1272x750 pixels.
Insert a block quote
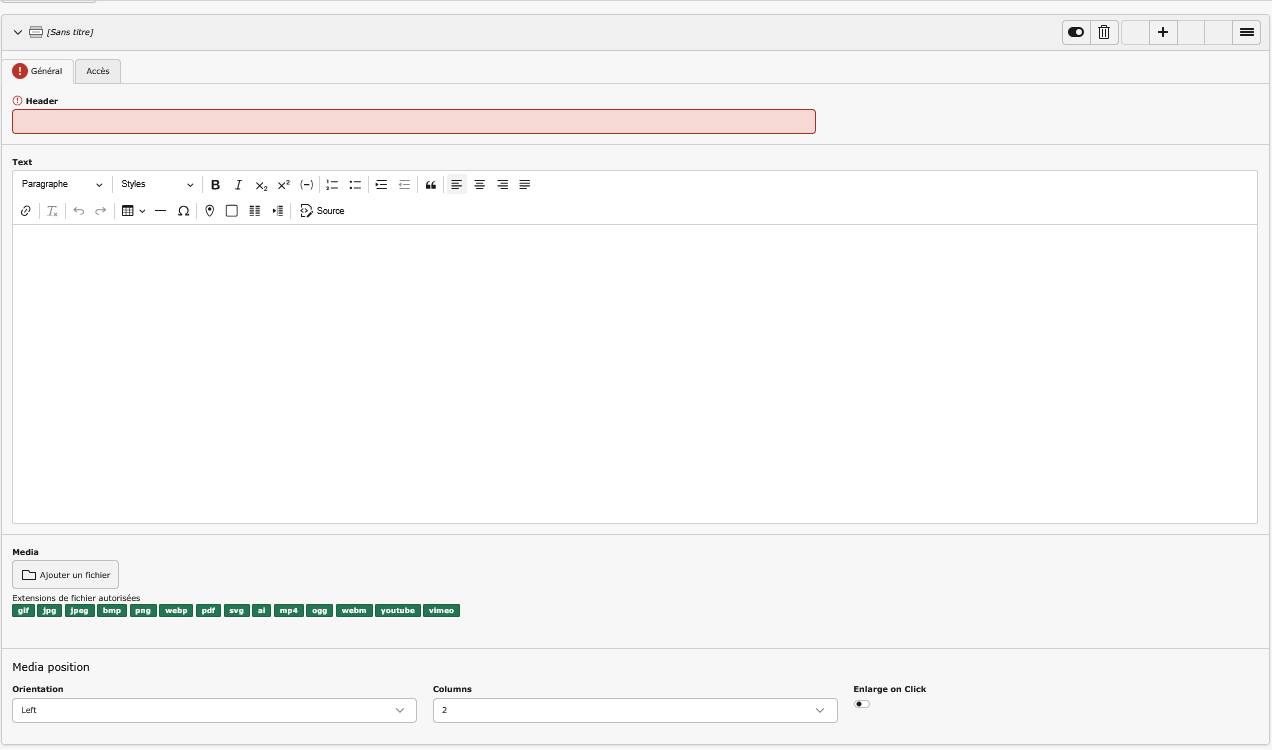[431, 185]
